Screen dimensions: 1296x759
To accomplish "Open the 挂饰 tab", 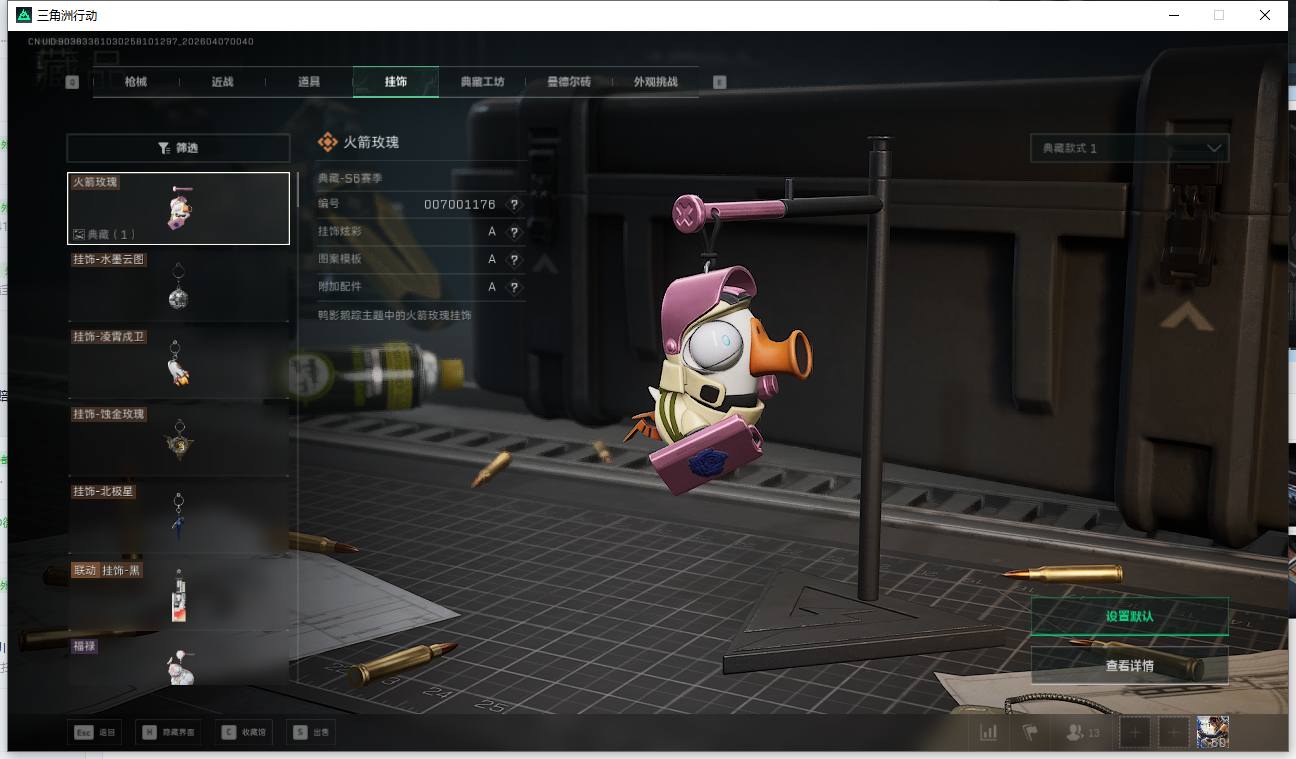I will point(396,82).
